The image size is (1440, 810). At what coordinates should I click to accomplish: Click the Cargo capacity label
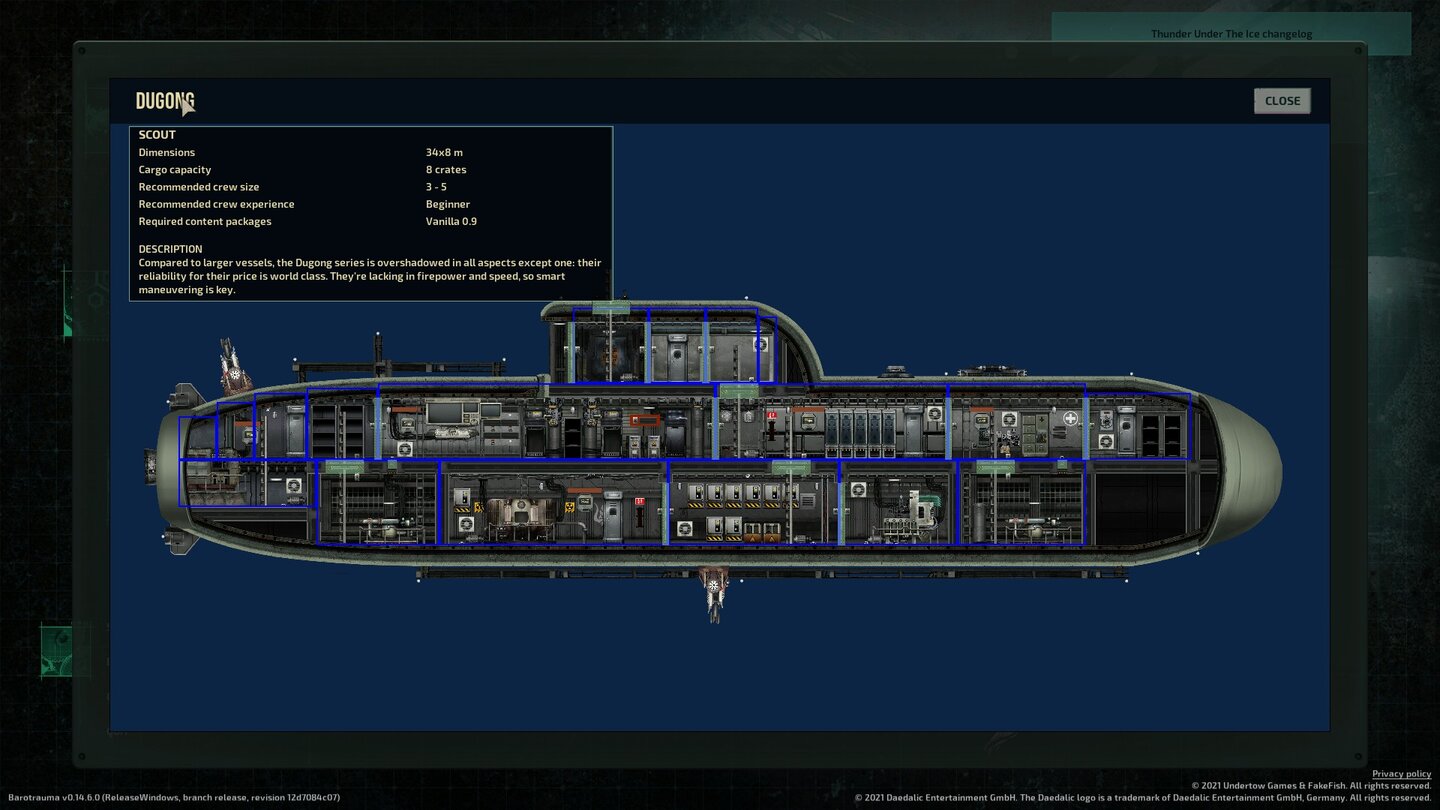coord(175,170)
